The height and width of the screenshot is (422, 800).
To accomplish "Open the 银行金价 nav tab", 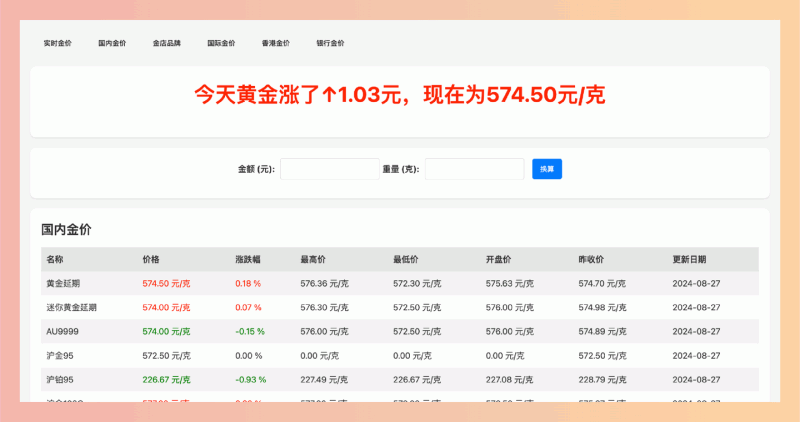I will (331, 43).
